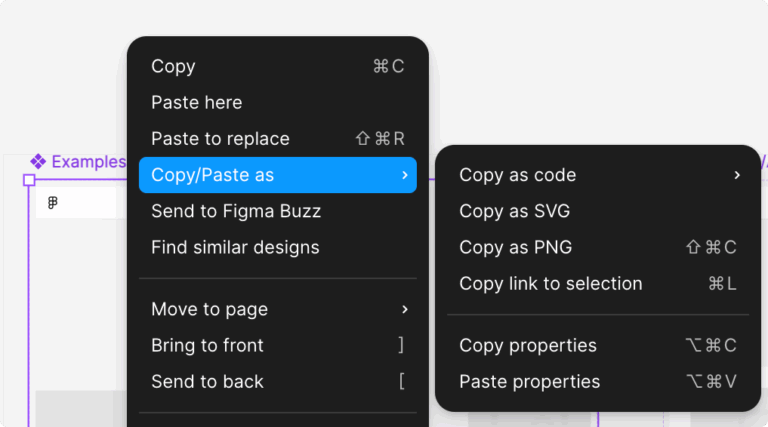Click the purple Examples component icon
The width and height of the screenshot is (768, 427).
click(x=38, y=161)
